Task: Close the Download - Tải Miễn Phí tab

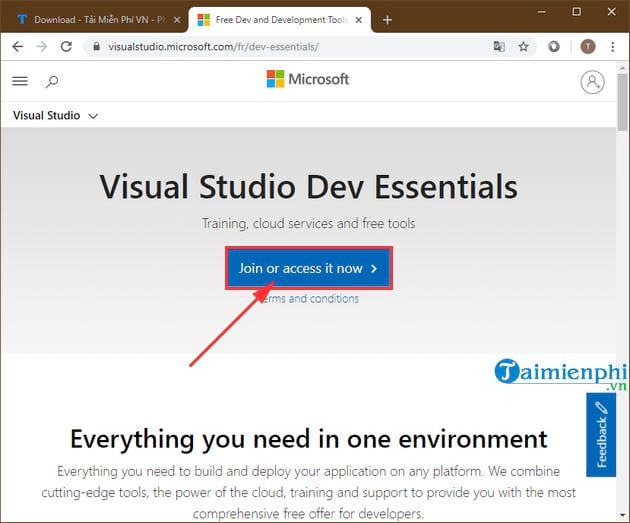Action: coord(177,20)
